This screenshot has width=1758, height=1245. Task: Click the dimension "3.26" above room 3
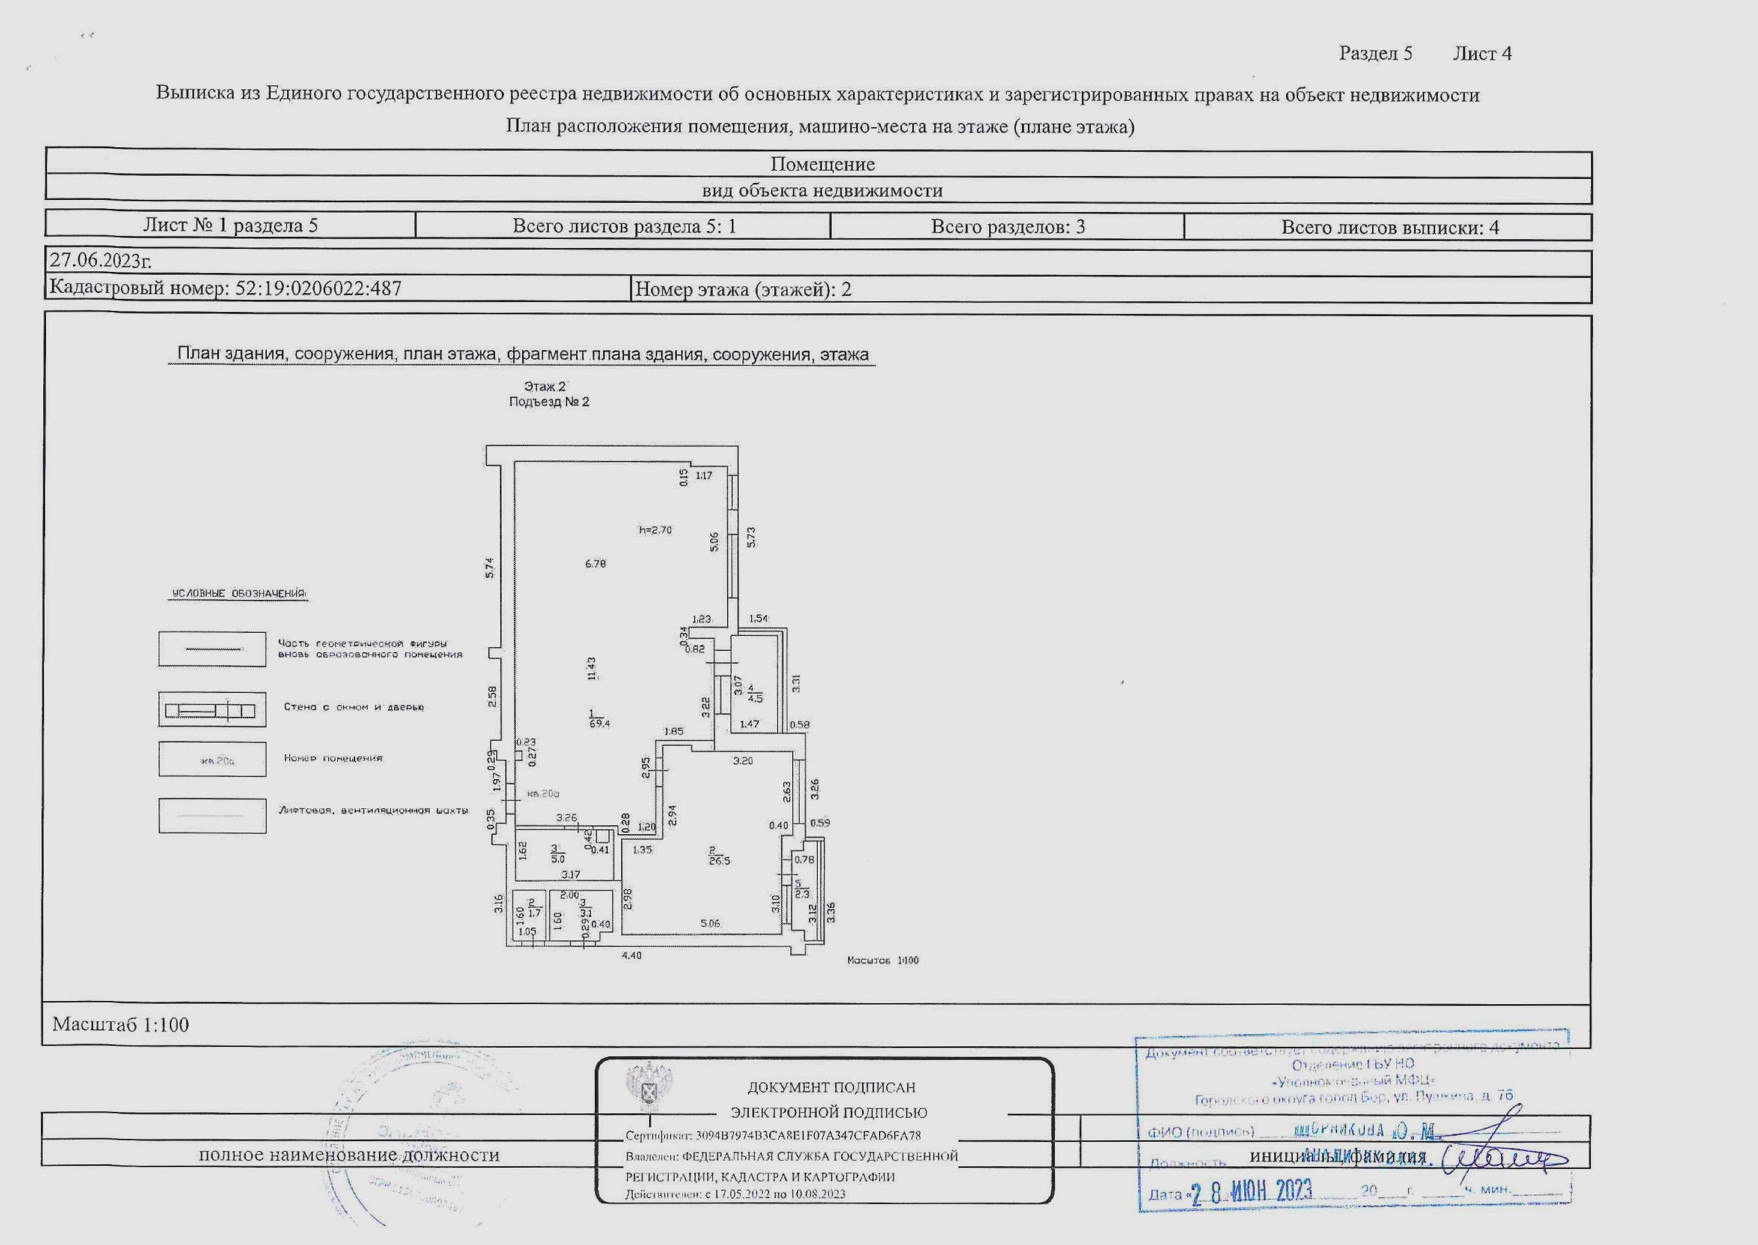[x=566, y=818]
